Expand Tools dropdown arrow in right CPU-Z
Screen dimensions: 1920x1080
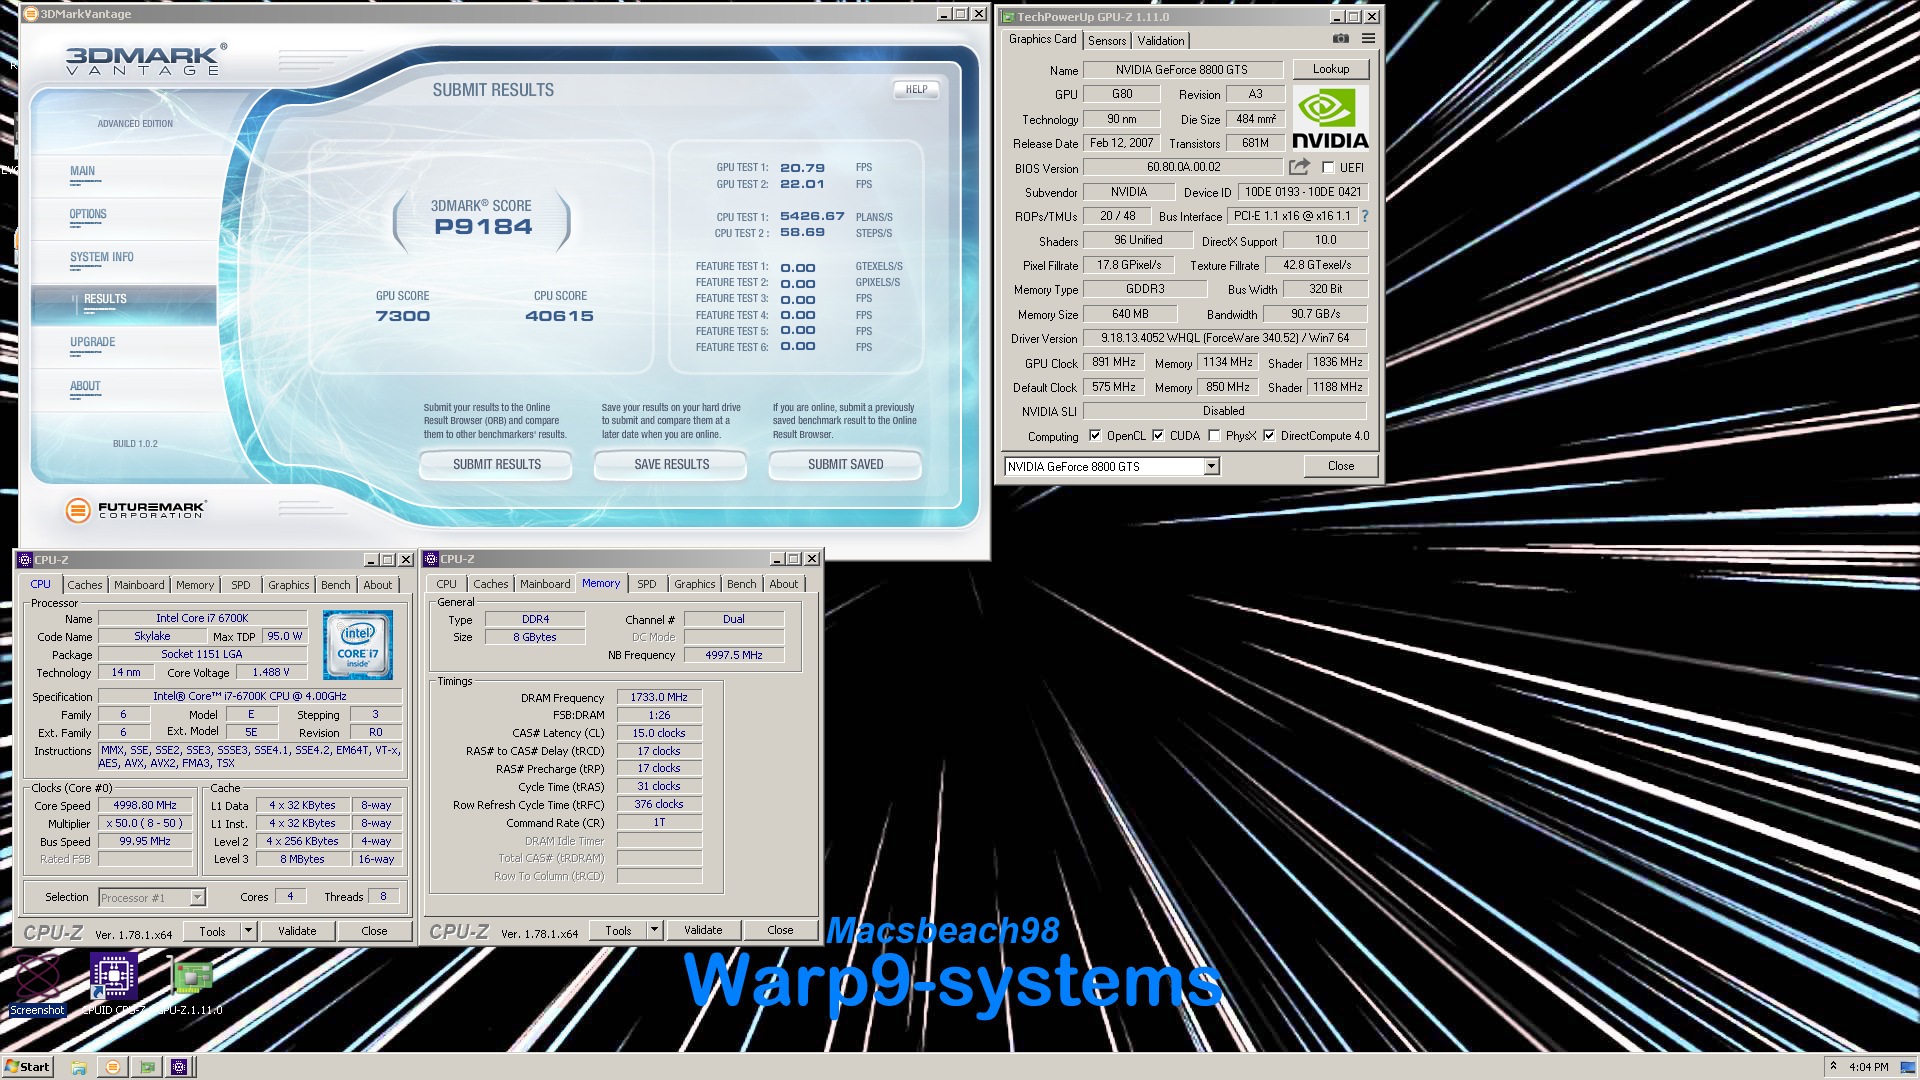654,930
